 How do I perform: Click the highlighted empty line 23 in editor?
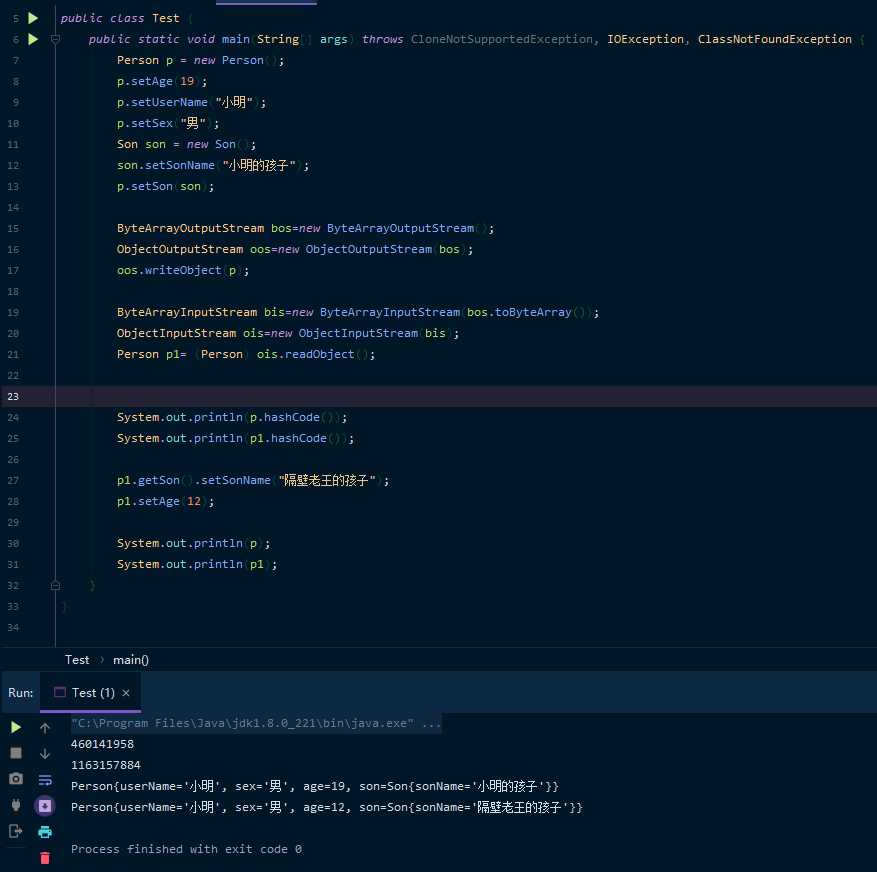pos(465,396)
